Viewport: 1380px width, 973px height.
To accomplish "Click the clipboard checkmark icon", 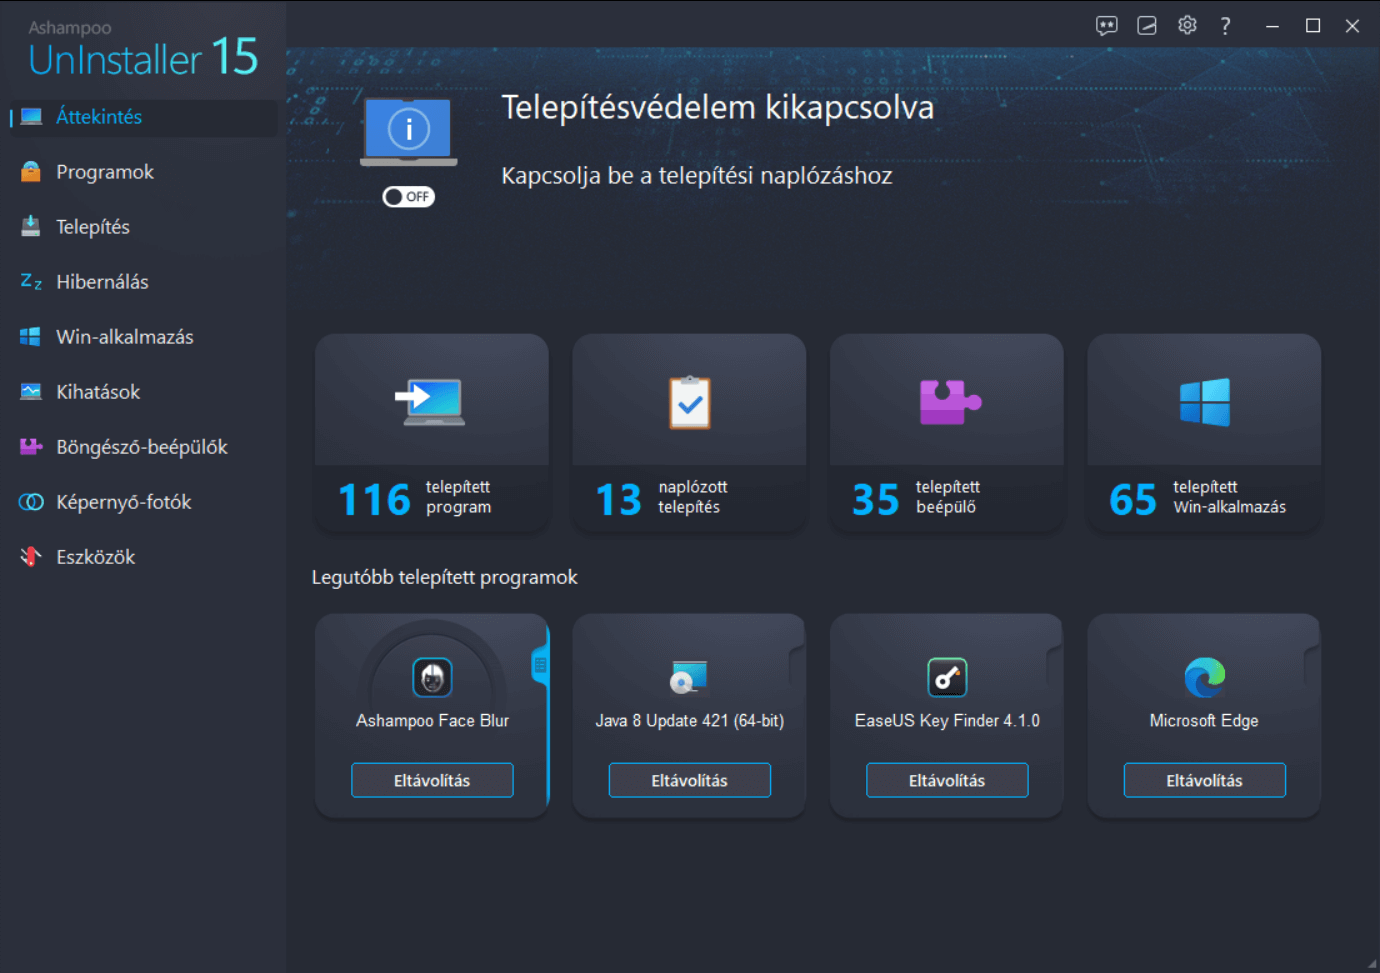I will click(x=690, y=402).
